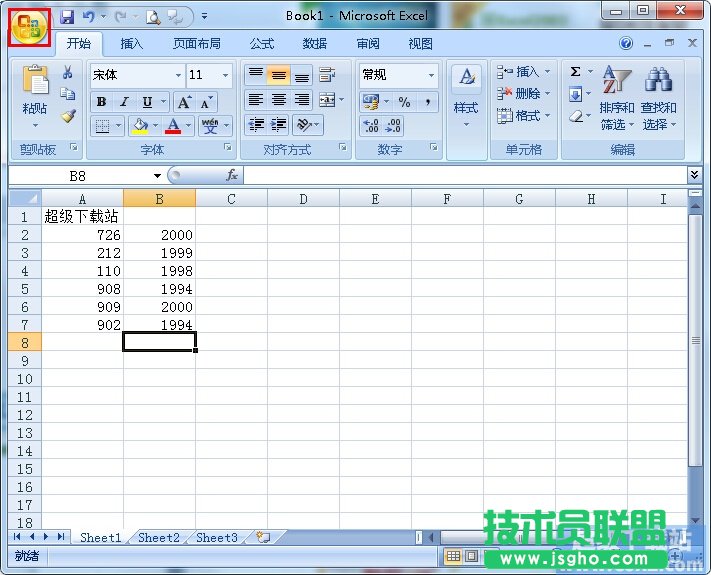The height and width of the screenshot is (575, 711).
Task: Click the percent style icon
Action: pos(404,102)
